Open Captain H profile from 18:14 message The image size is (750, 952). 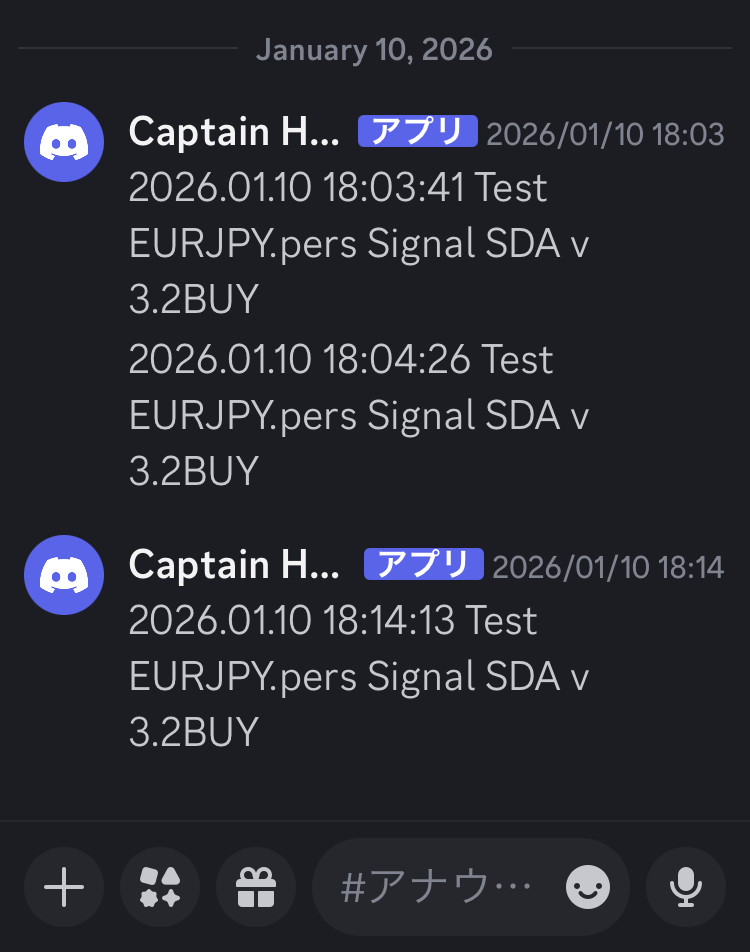coord(234,565)
